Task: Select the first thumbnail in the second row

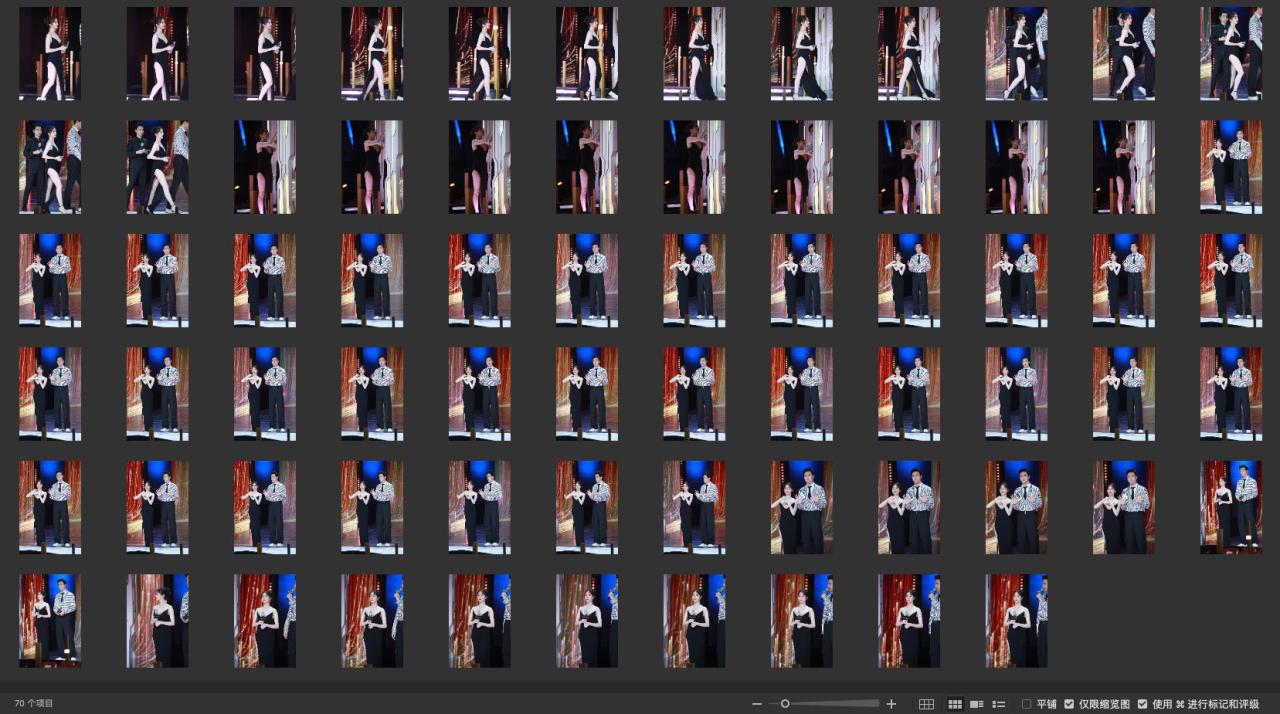Action: pos(50,167)
